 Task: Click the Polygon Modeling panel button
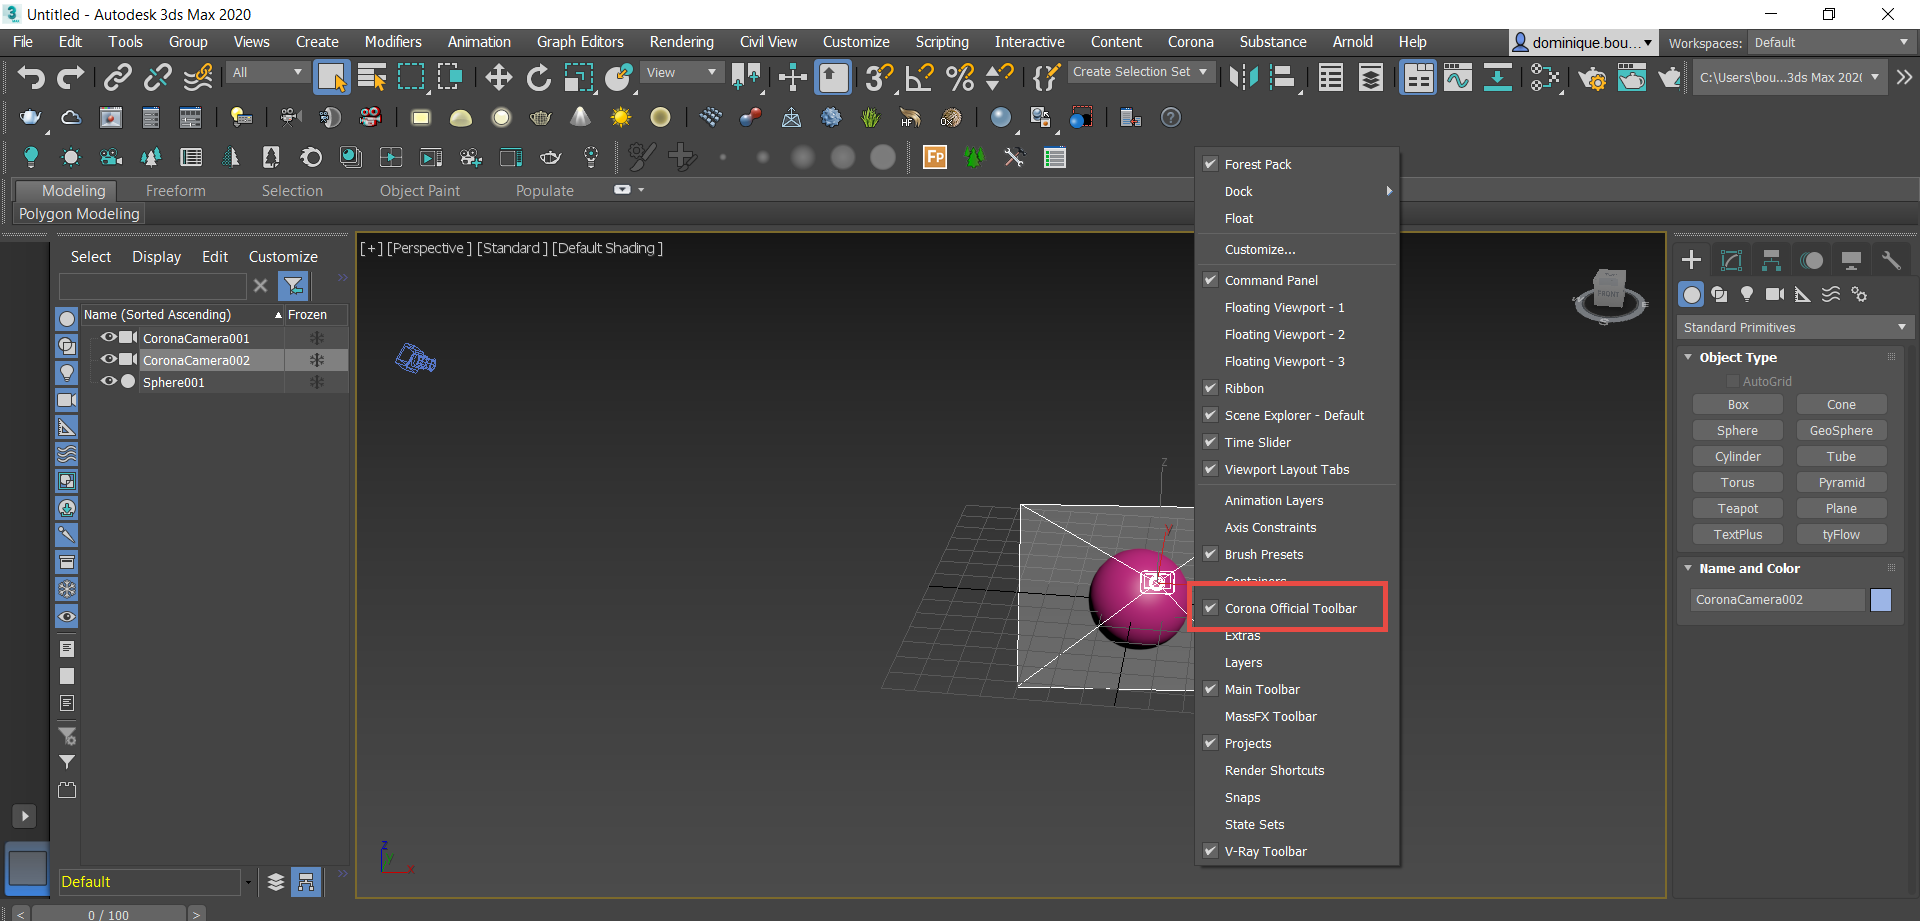point(79,213)
